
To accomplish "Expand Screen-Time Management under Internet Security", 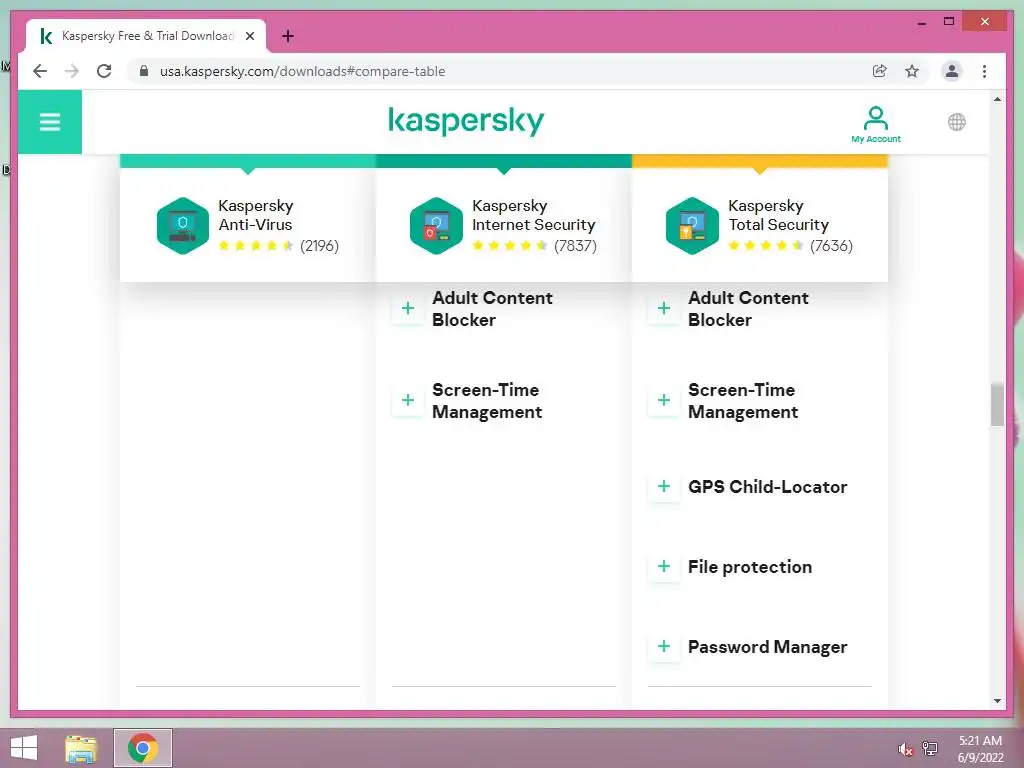I will [x=408, y=400].
